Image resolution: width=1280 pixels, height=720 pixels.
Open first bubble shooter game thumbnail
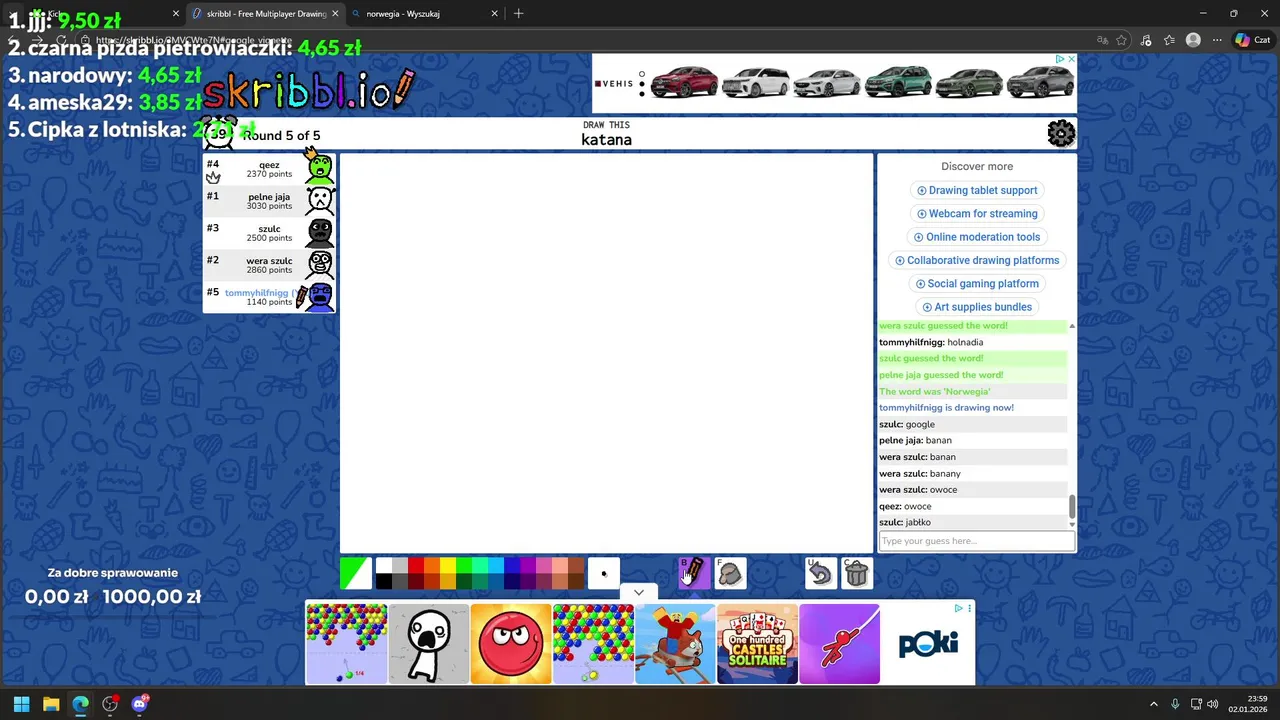coord(347,644)
